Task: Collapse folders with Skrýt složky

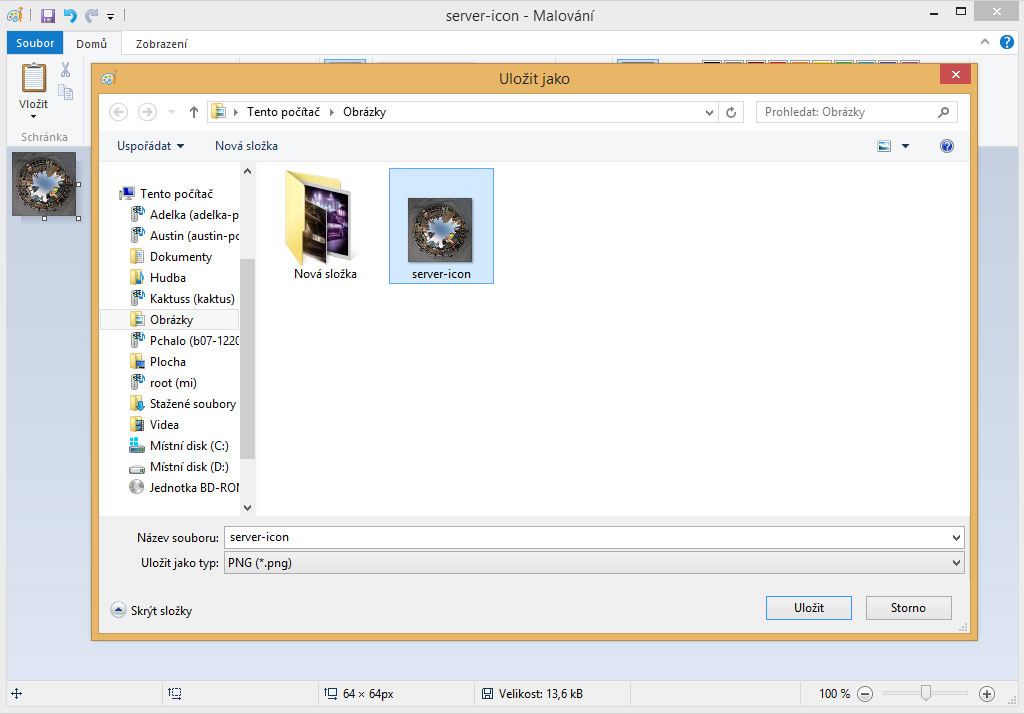Action: tap(151, 610)
